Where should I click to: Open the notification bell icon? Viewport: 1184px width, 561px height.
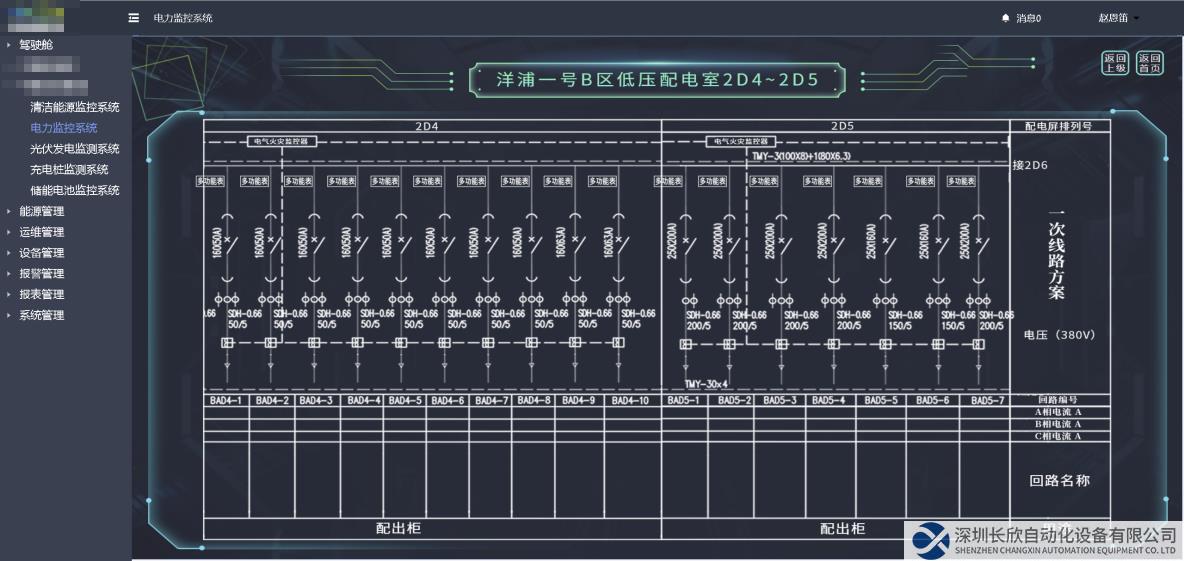(1005, 18)
